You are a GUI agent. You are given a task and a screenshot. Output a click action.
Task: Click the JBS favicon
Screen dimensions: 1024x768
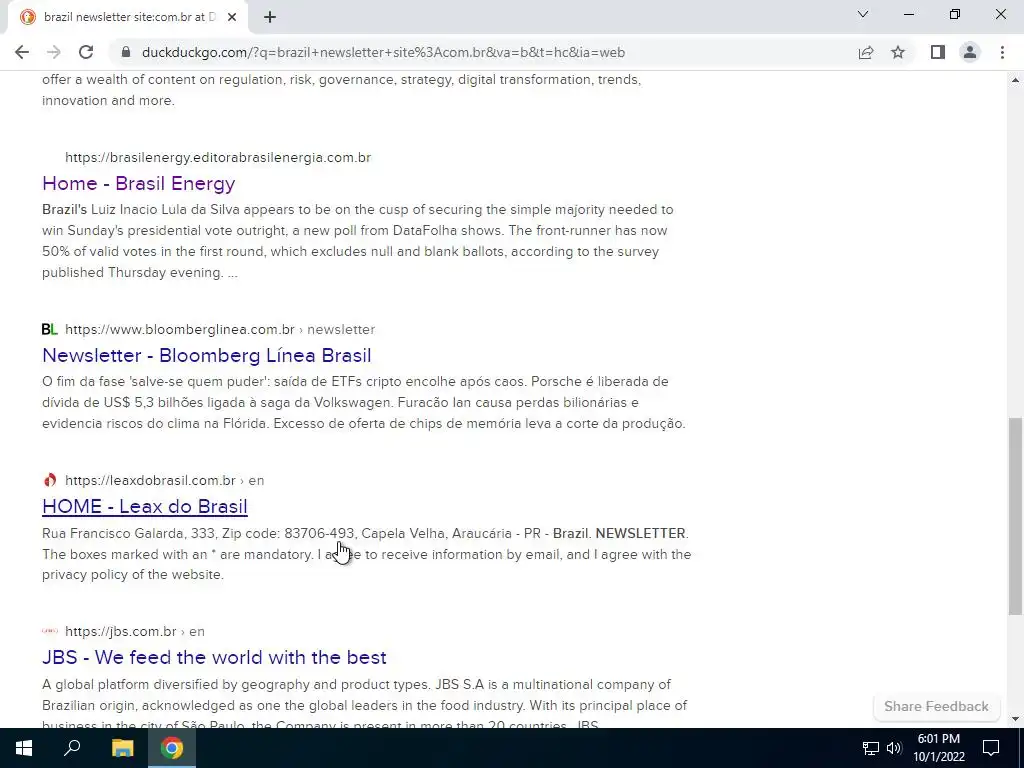pyautogui.click(x=50, y=631)
